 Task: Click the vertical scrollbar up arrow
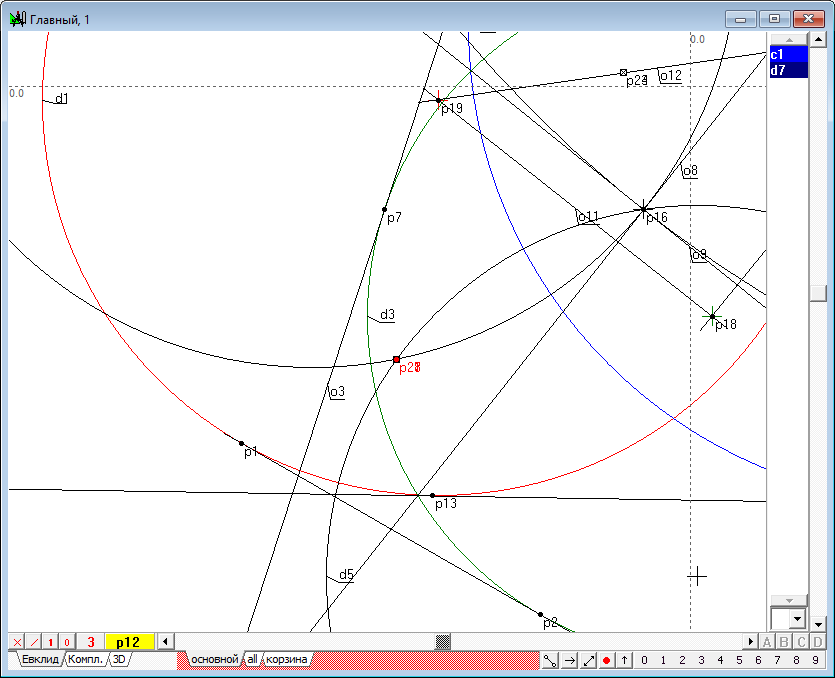click(817, 39)
